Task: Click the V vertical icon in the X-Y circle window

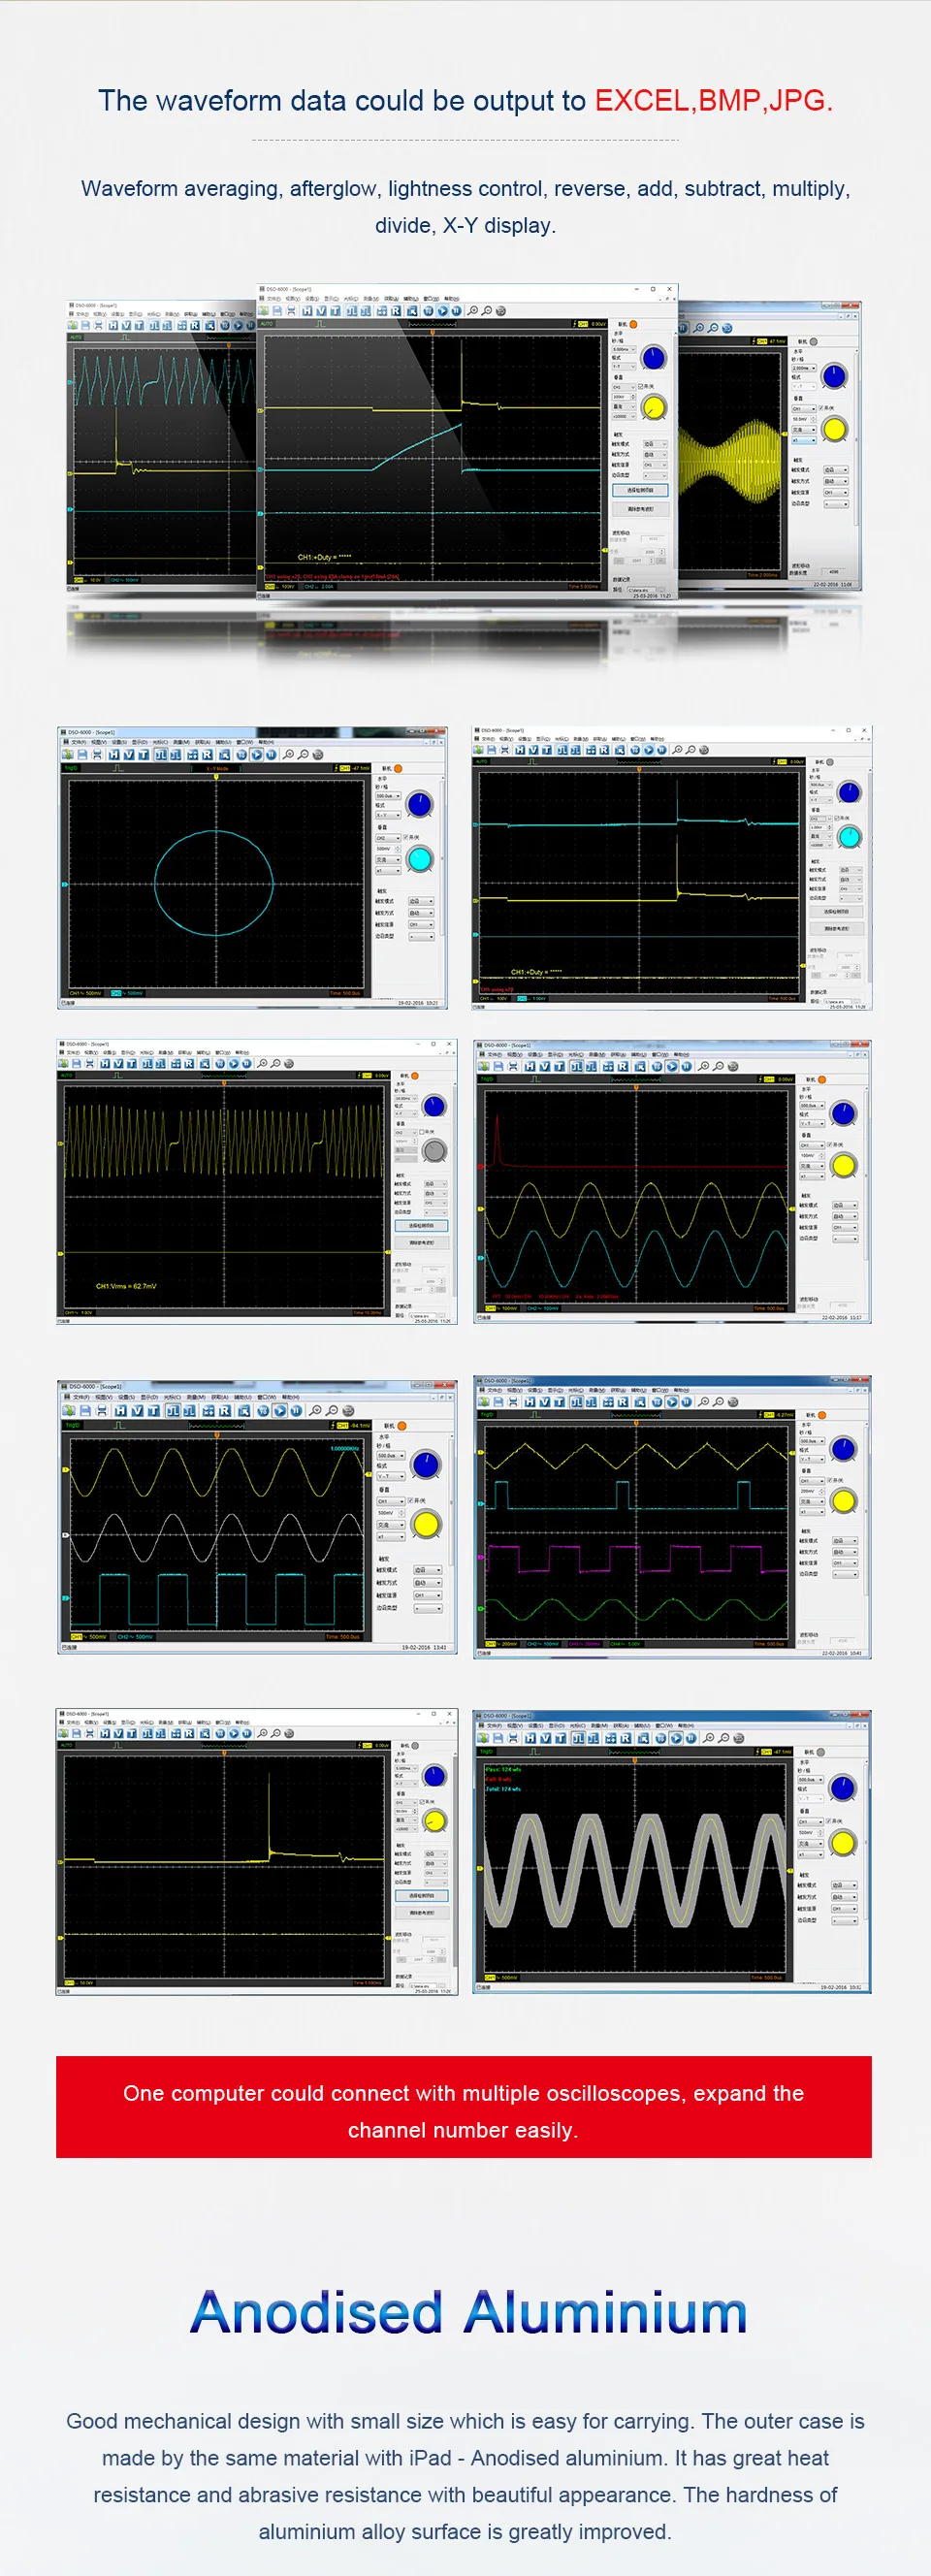Action: pyautogui.click(x=130, y=755)
